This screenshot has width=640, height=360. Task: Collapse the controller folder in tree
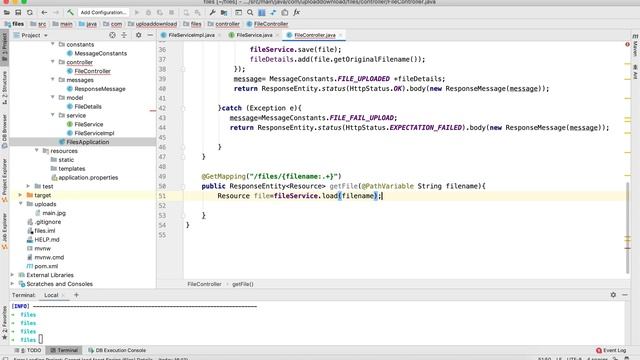53,62
